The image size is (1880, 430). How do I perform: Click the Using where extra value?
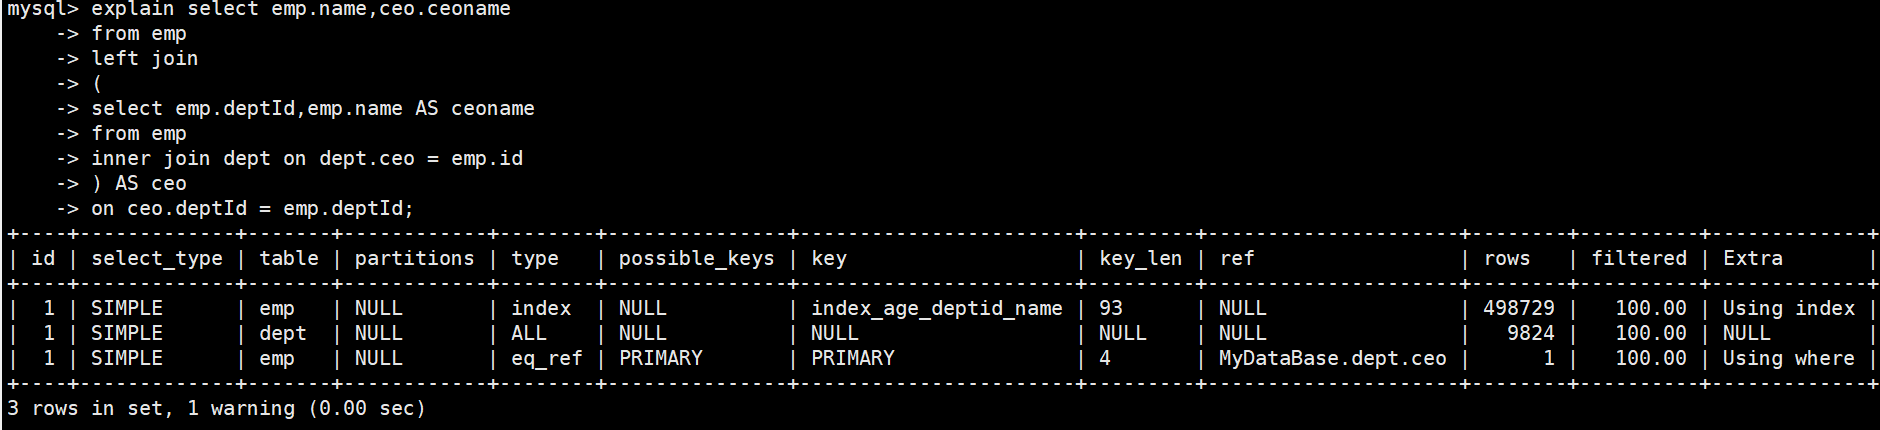(1788, 358)
